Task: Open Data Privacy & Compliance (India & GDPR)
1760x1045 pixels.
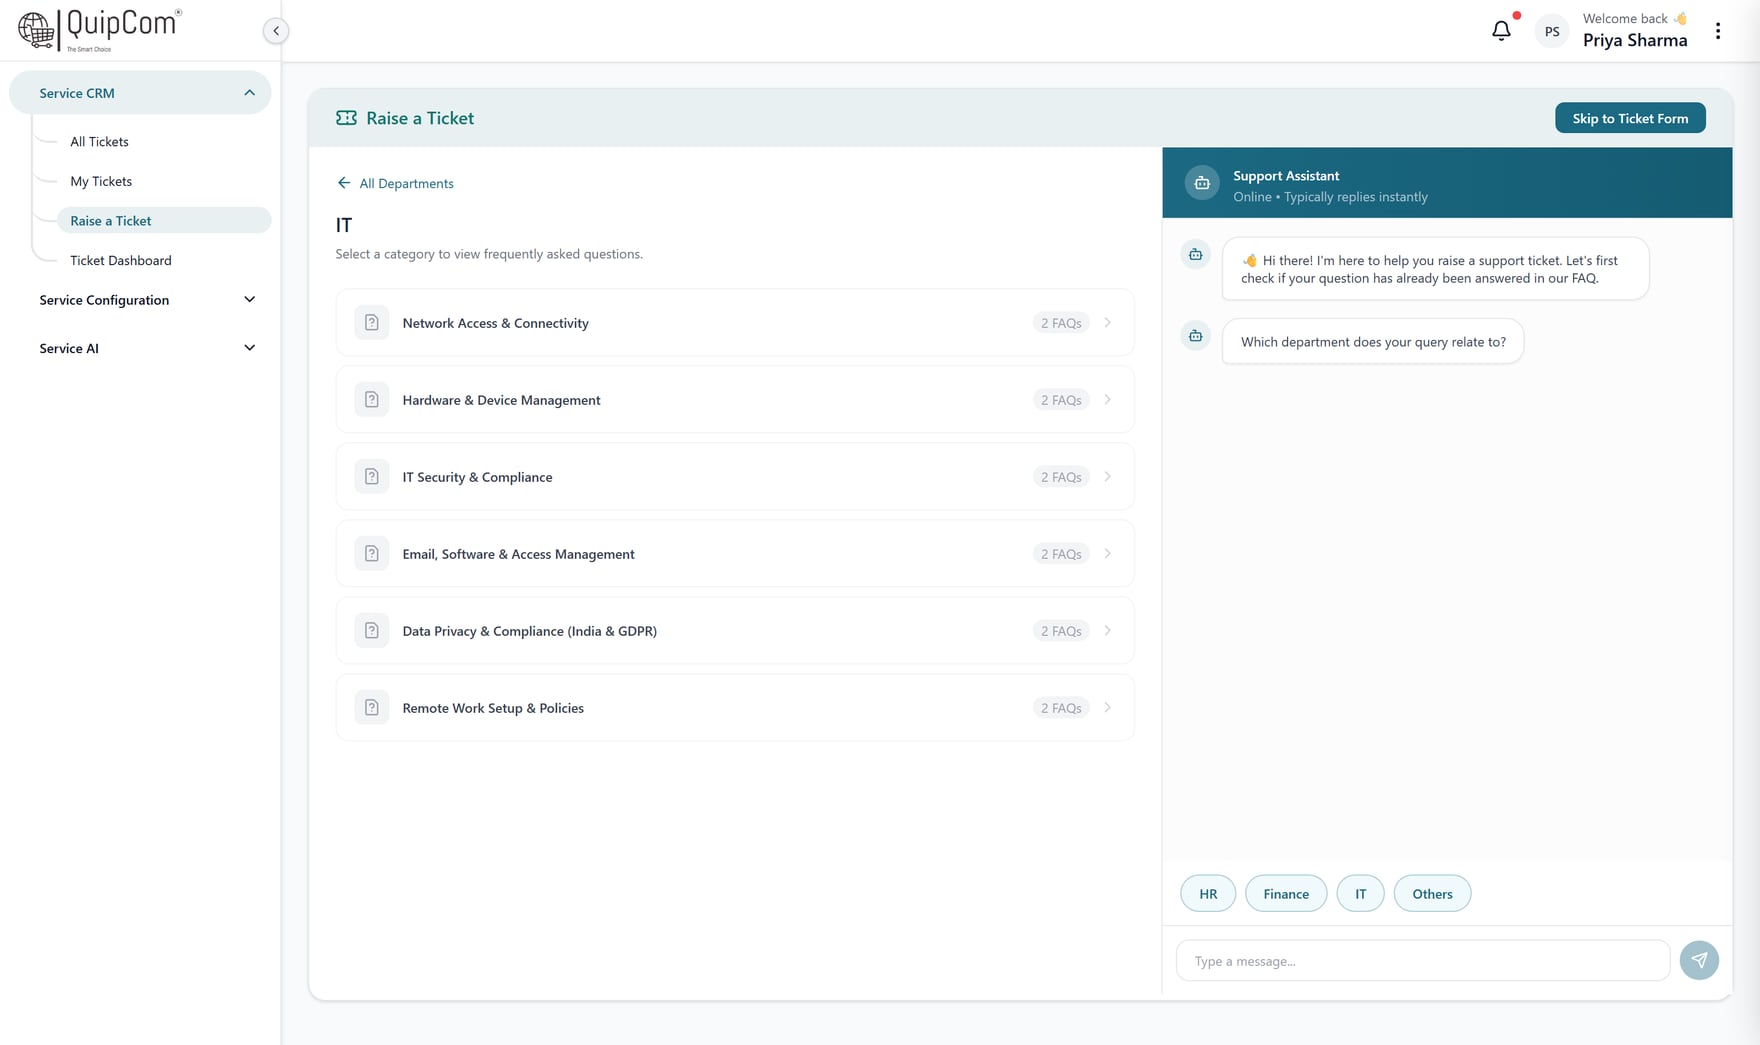Action: pos(735,631)
